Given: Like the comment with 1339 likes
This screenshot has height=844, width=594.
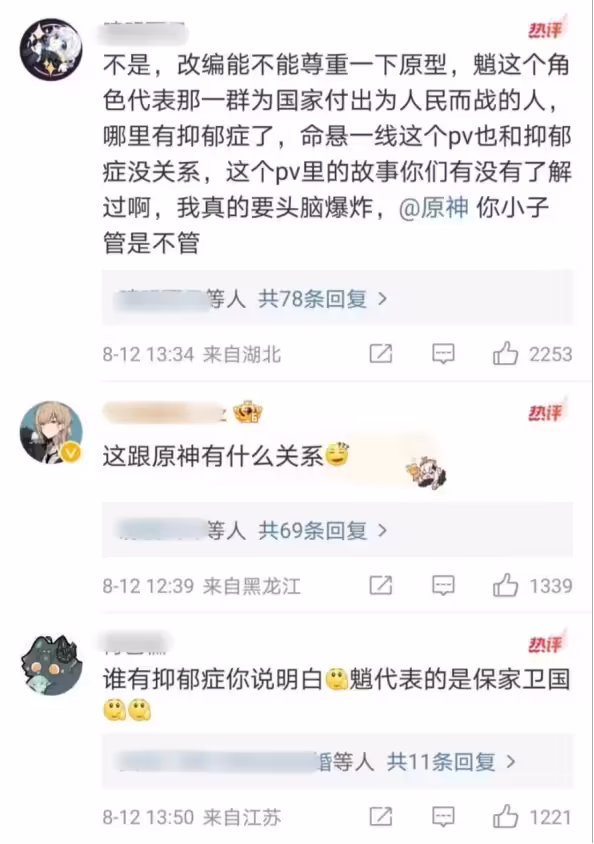Looking at the screenshot, I should (x=505, y=585).
